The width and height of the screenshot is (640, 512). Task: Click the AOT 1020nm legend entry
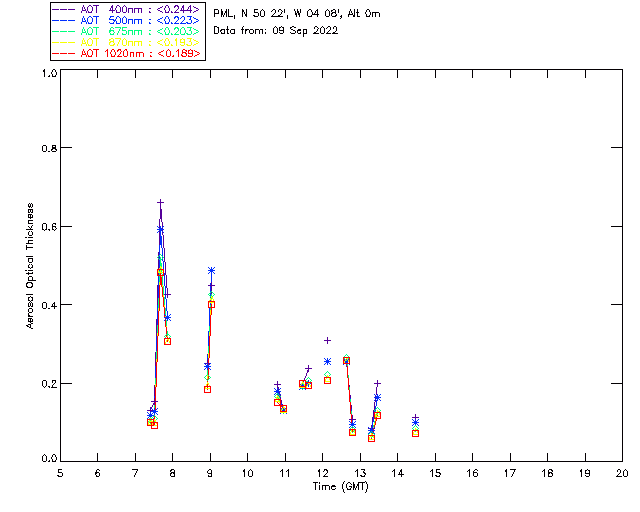coord(126,53)
